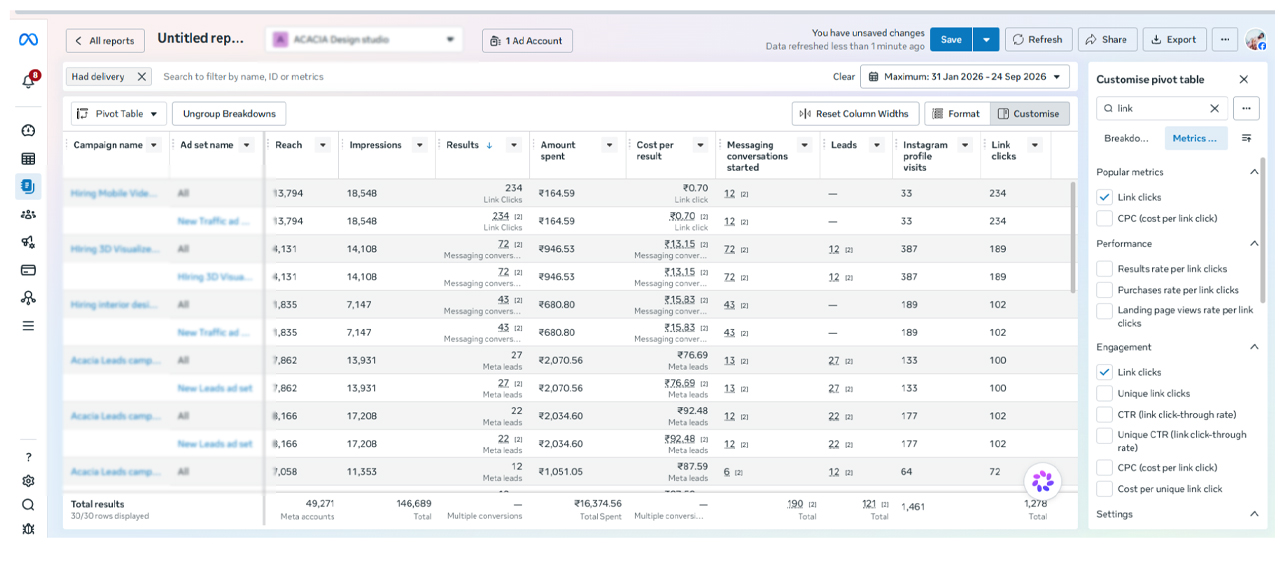Open Audiences people icon in sidebar
Viewport: 1280px width, 572px height.
point(28,214)
